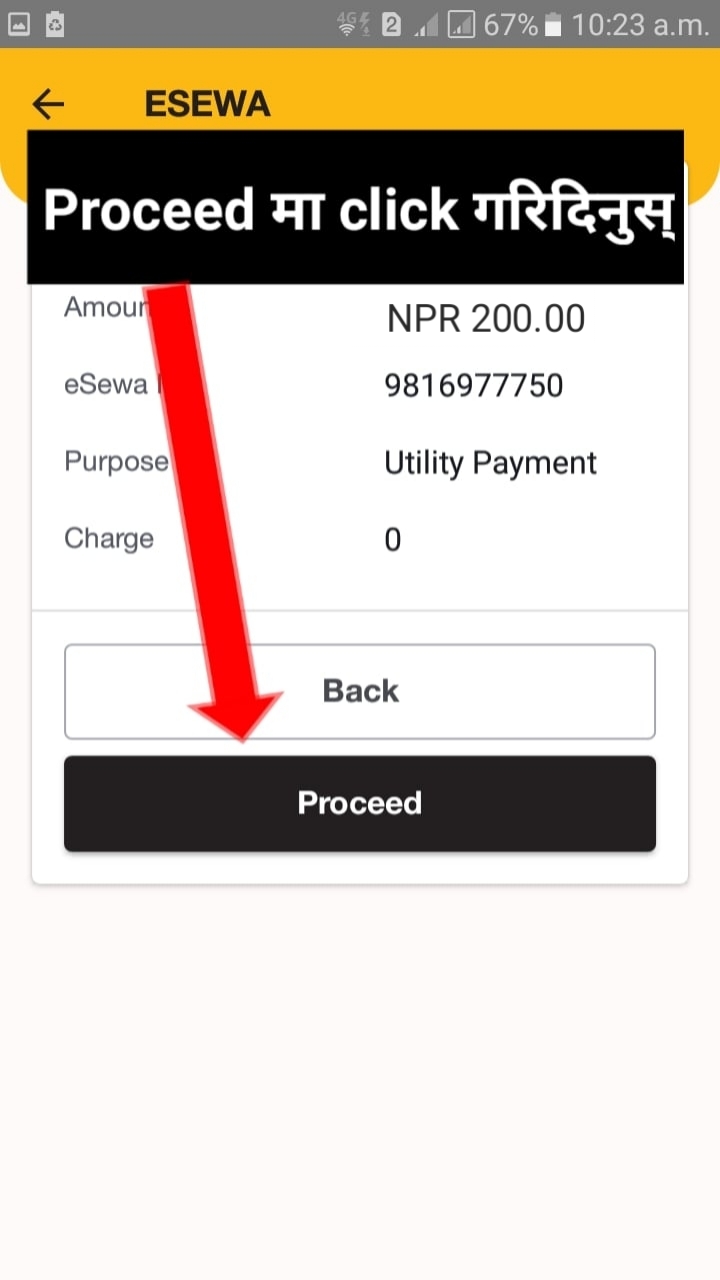Tap the white Back button
This screenshot has height=1280, width=720.
360,691
